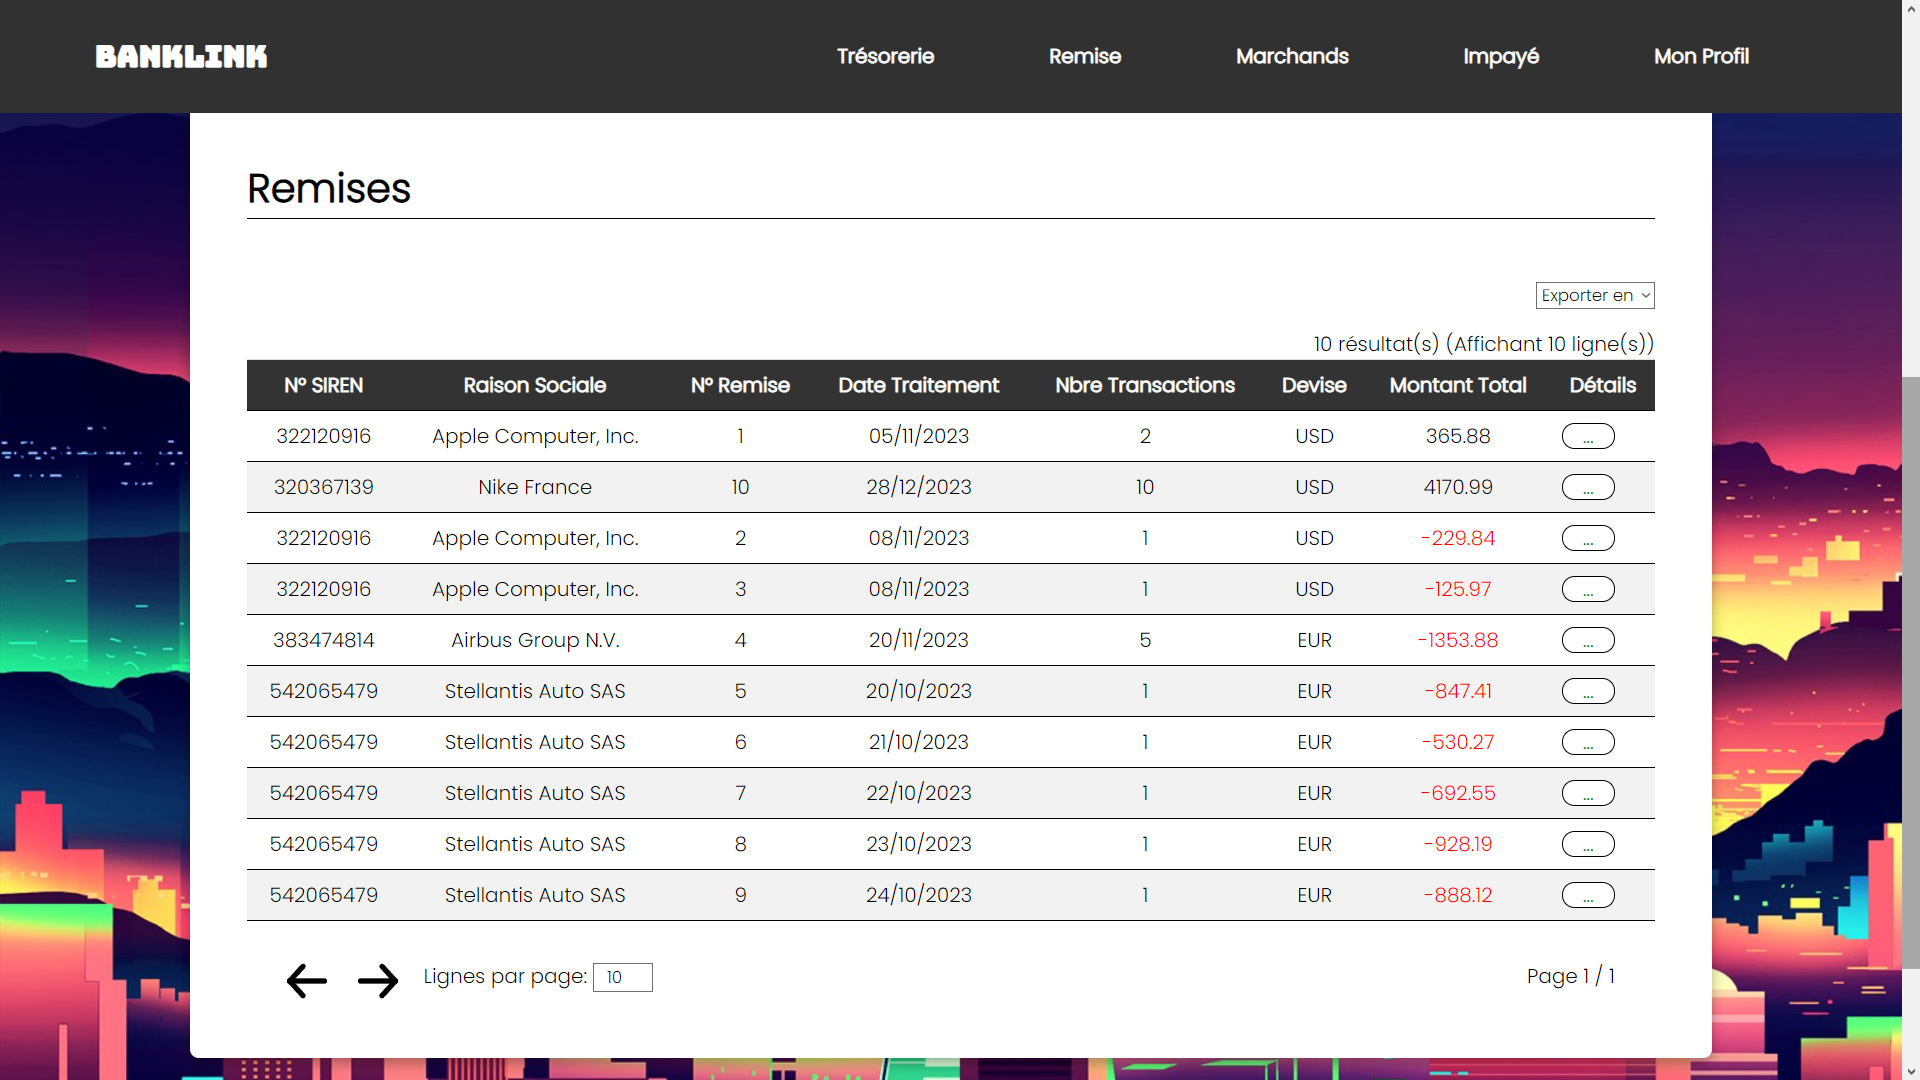
Task: Click Airbus Group N.V. company name
Action: pos(535,640)
